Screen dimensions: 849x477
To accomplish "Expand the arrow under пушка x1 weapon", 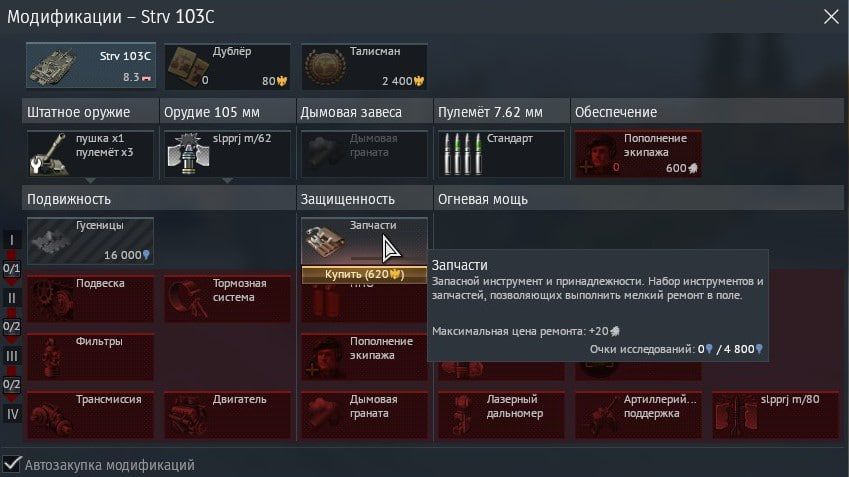I will tap(90, 180).
